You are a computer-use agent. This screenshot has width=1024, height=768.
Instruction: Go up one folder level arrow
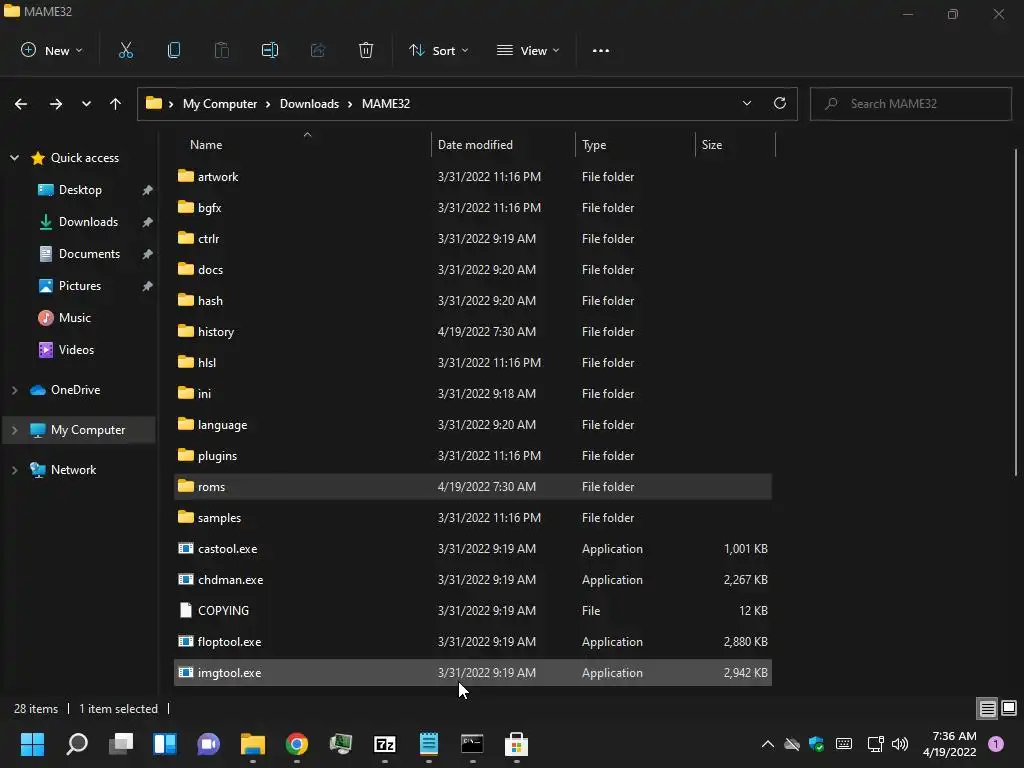tap(116, 104)
